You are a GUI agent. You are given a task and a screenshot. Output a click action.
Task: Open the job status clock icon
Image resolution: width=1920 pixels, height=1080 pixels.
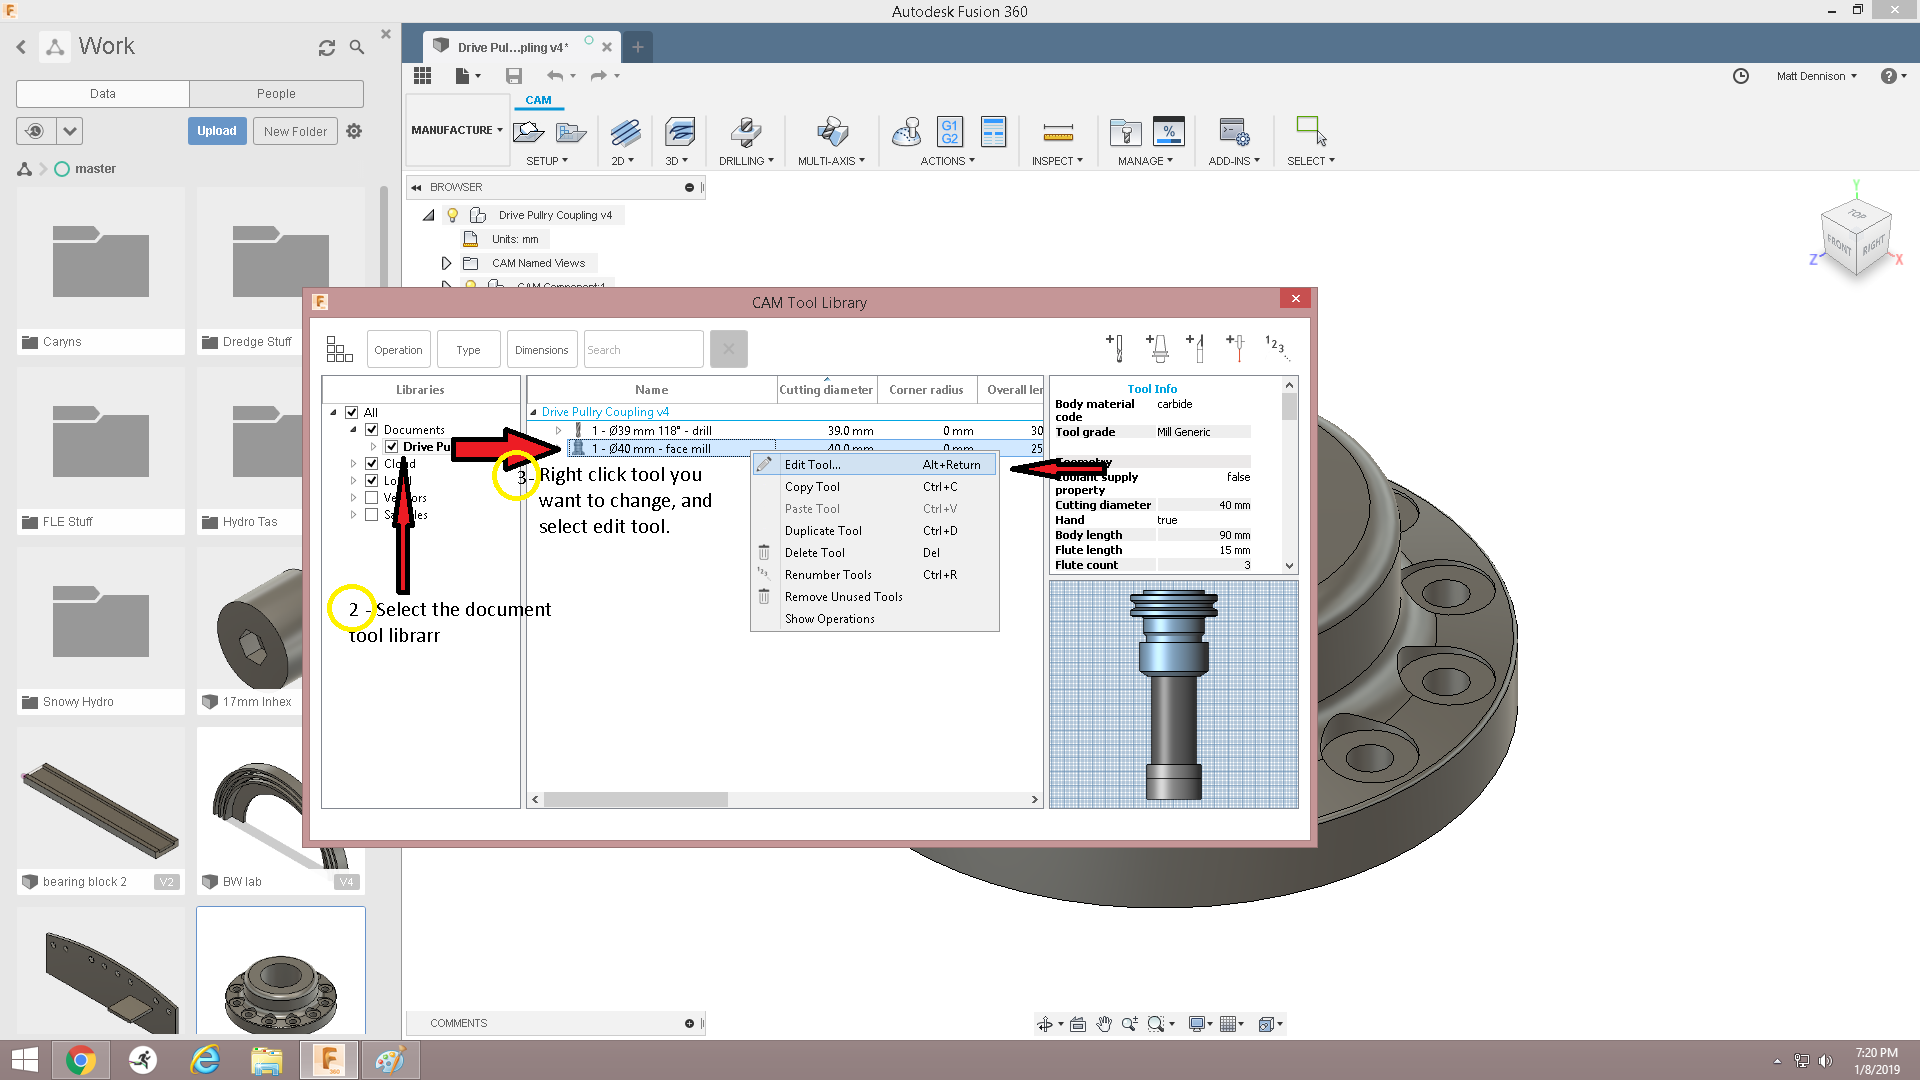pos(1741,76)
